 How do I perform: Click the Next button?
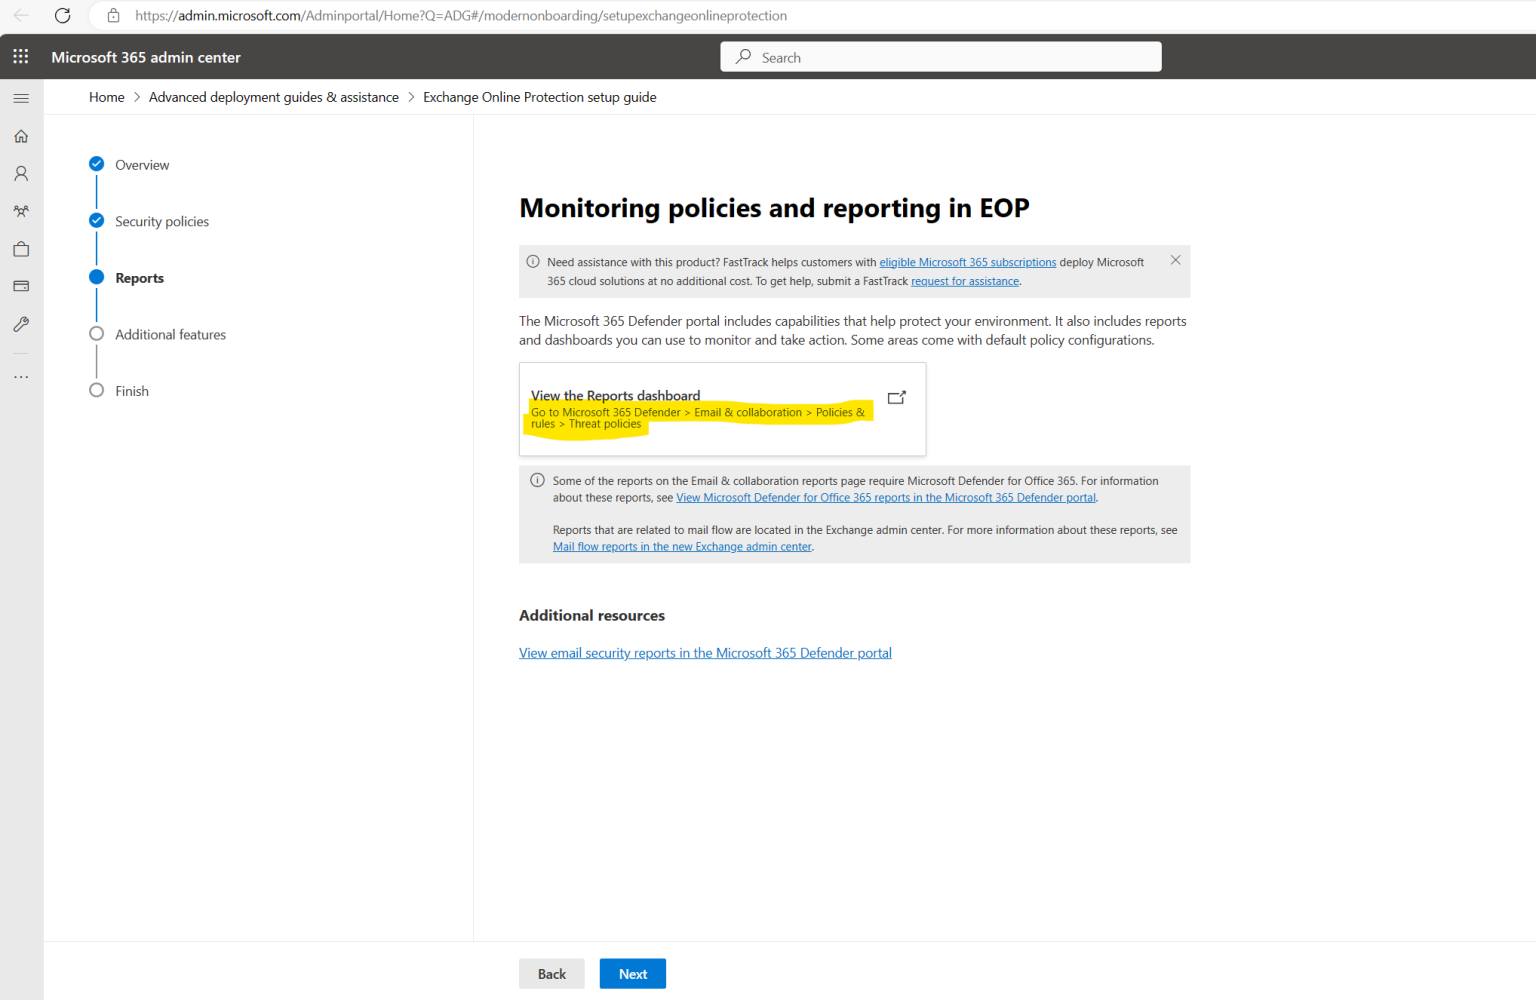(632, 973)
